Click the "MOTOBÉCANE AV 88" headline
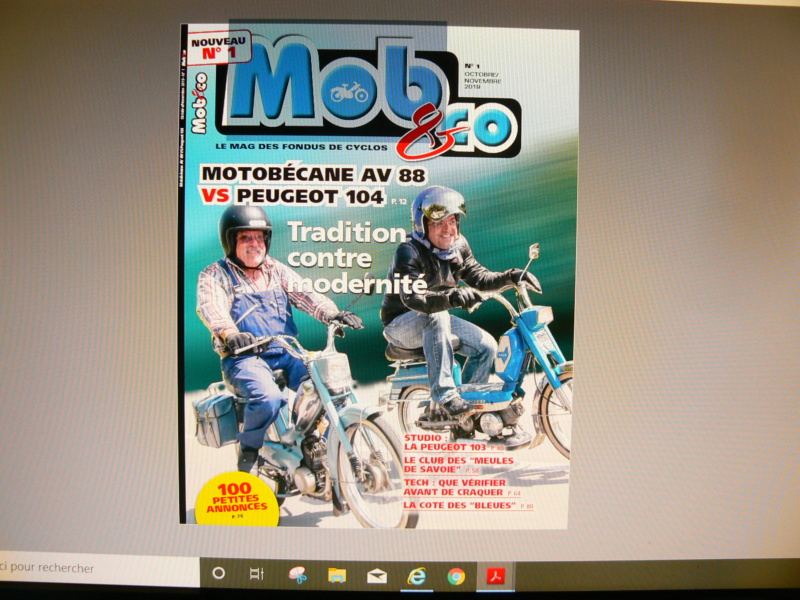800x600 pixels. tap(314, 174)
